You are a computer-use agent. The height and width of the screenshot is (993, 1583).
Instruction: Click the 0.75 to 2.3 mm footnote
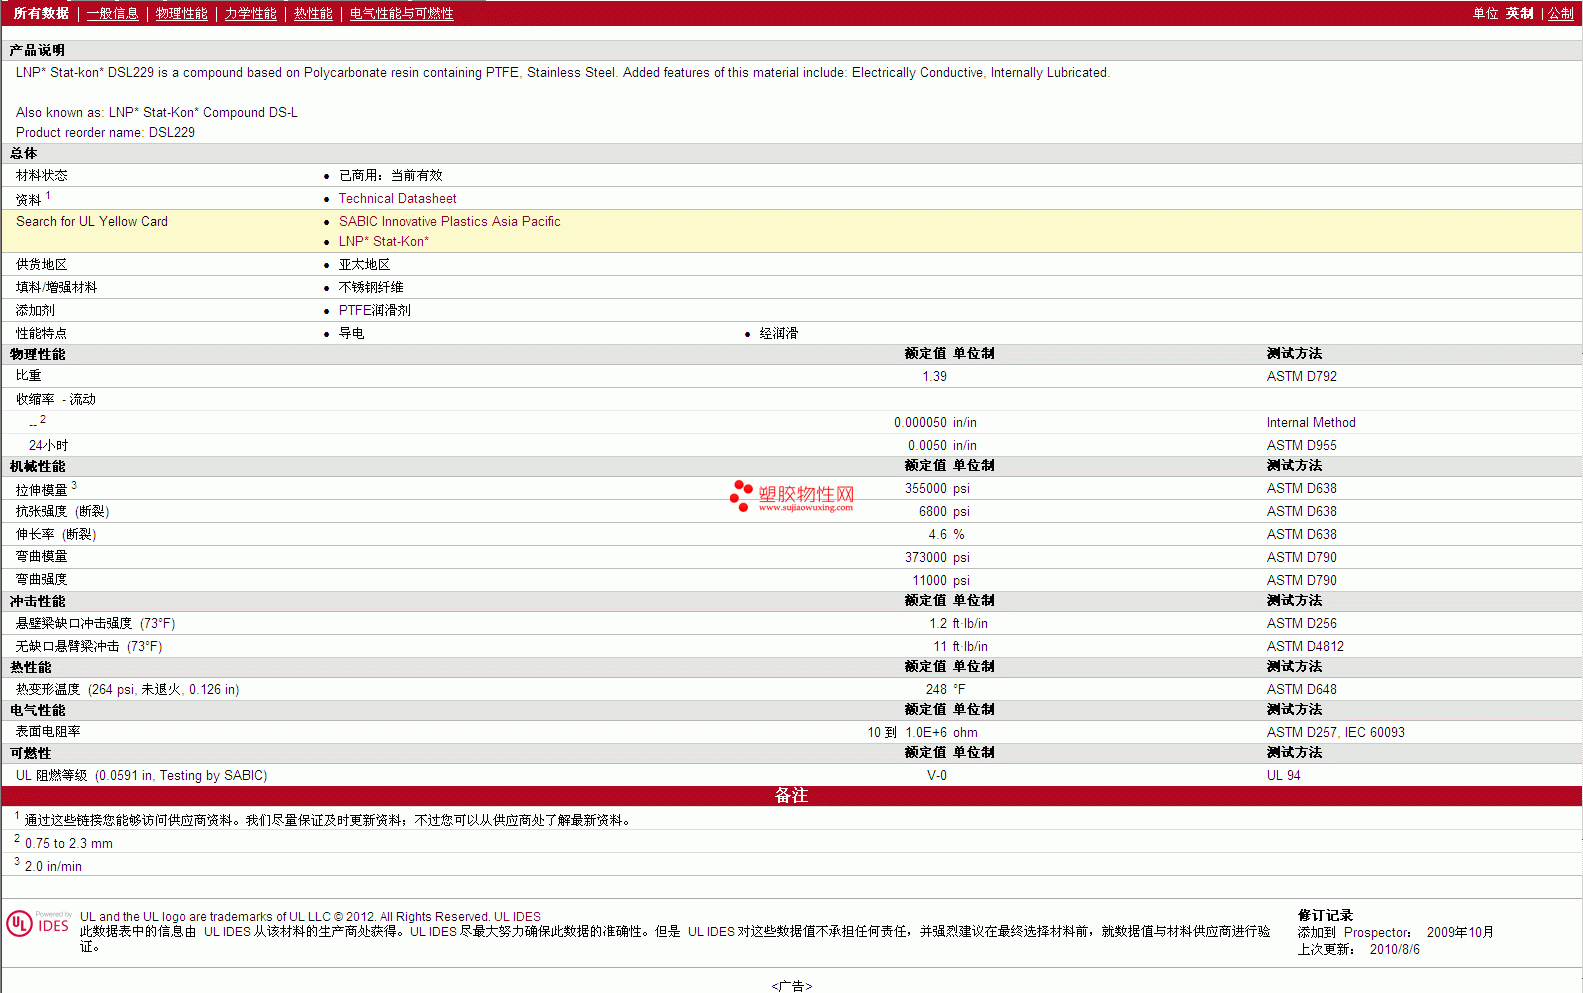(68, 844)
